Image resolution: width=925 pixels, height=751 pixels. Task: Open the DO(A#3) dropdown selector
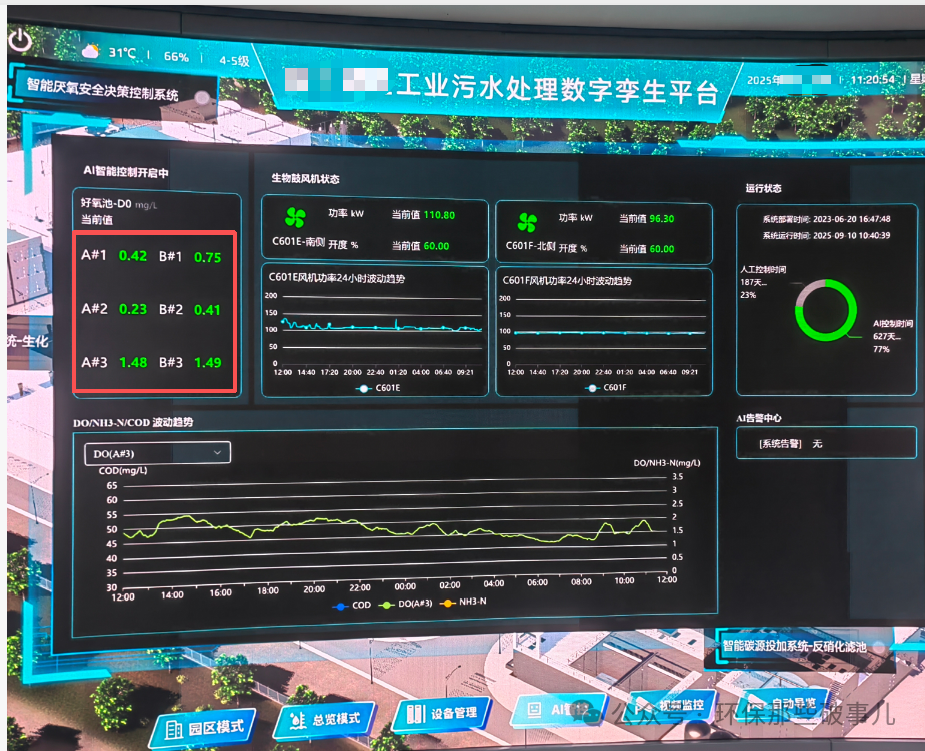coord(158,453)
